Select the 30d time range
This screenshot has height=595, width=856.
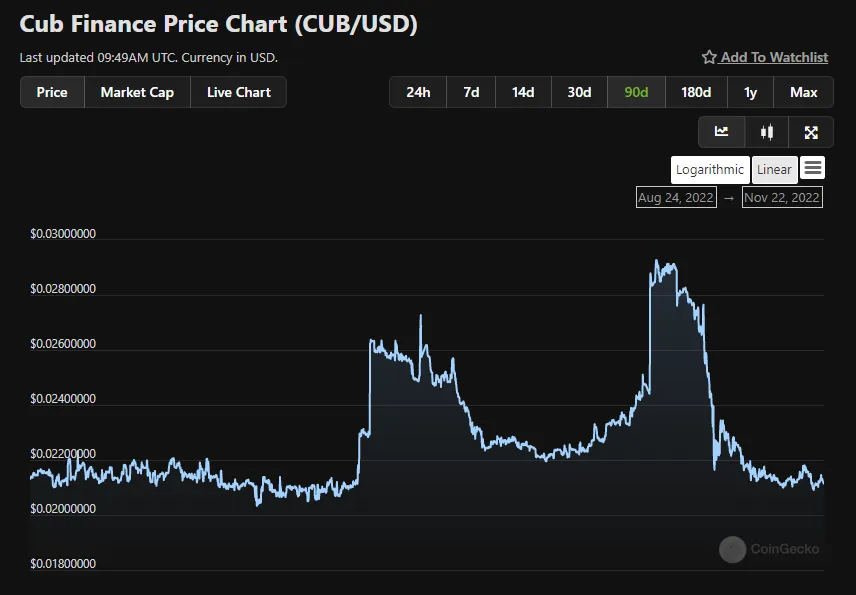[579, 92]
